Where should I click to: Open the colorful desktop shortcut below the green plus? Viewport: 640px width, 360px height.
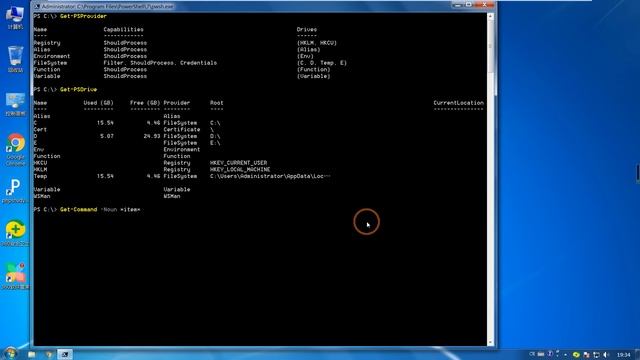pos(16,276)
